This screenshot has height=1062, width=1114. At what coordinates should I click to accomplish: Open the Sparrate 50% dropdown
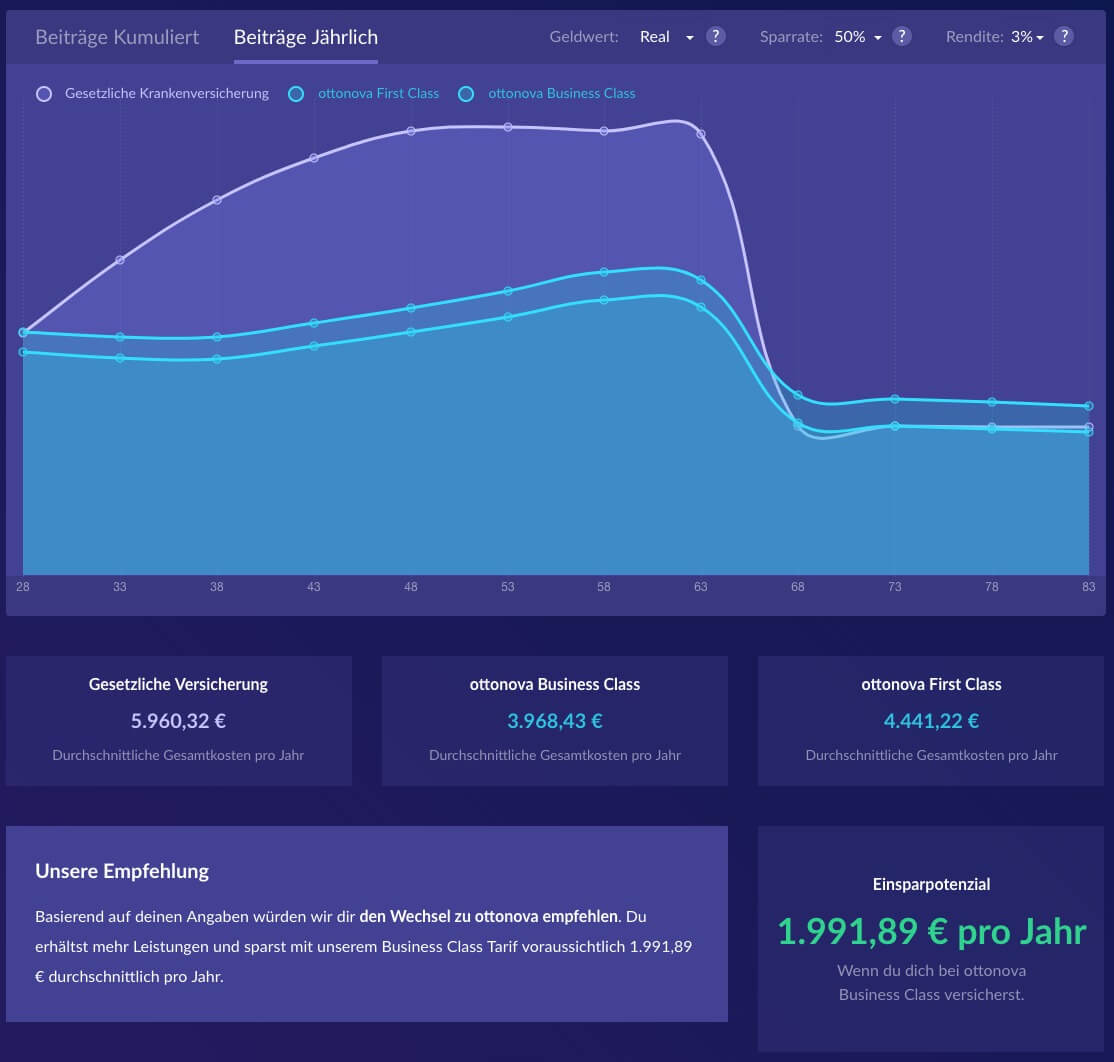click(858, 37)
